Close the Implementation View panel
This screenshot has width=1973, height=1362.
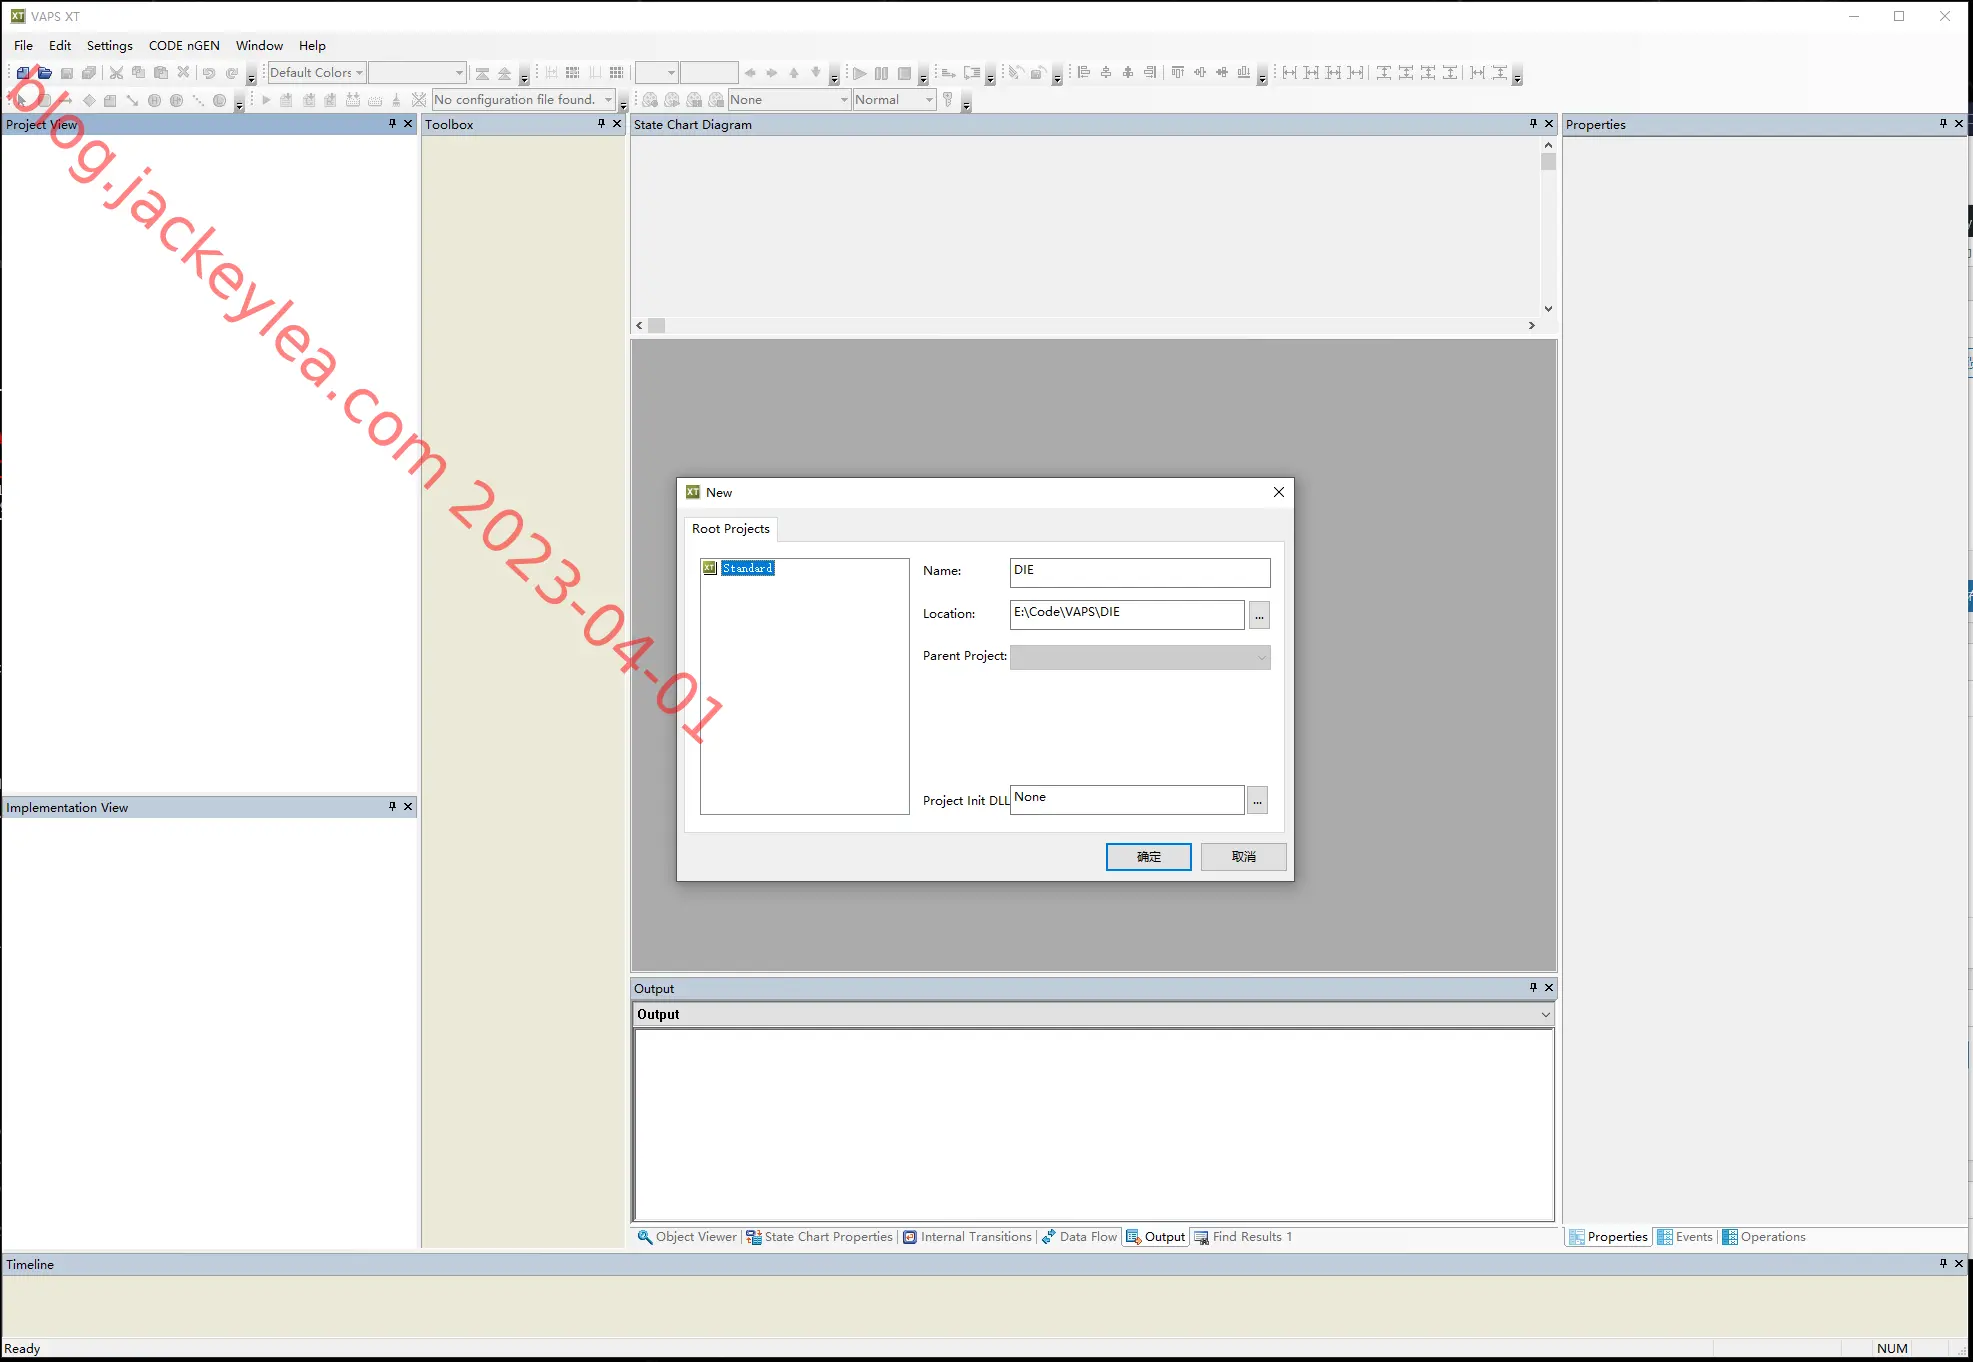pos(408,806)
